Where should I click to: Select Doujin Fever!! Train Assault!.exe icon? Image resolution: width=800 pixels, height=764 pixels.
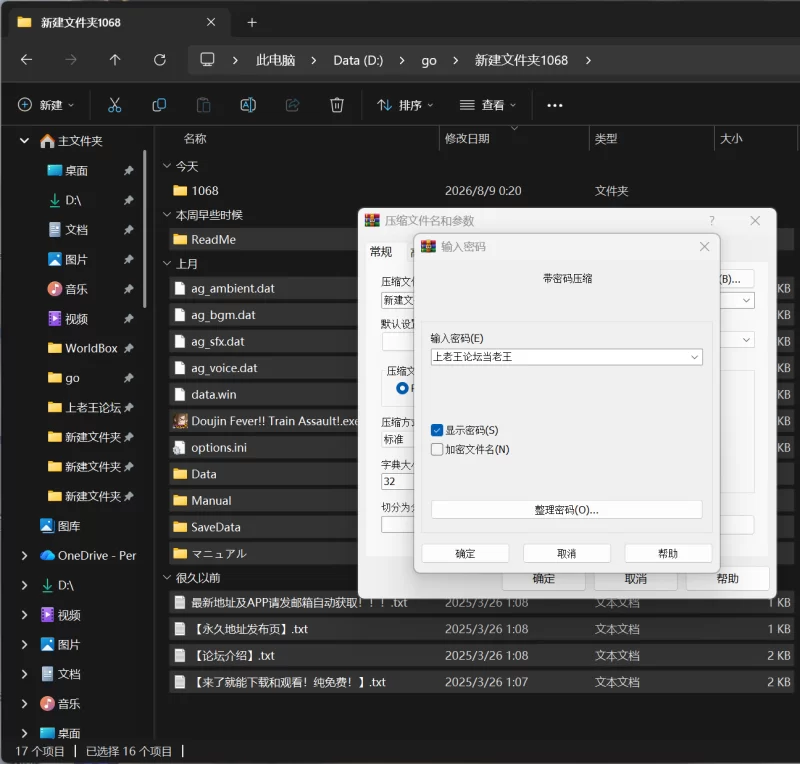coord(180,421)
